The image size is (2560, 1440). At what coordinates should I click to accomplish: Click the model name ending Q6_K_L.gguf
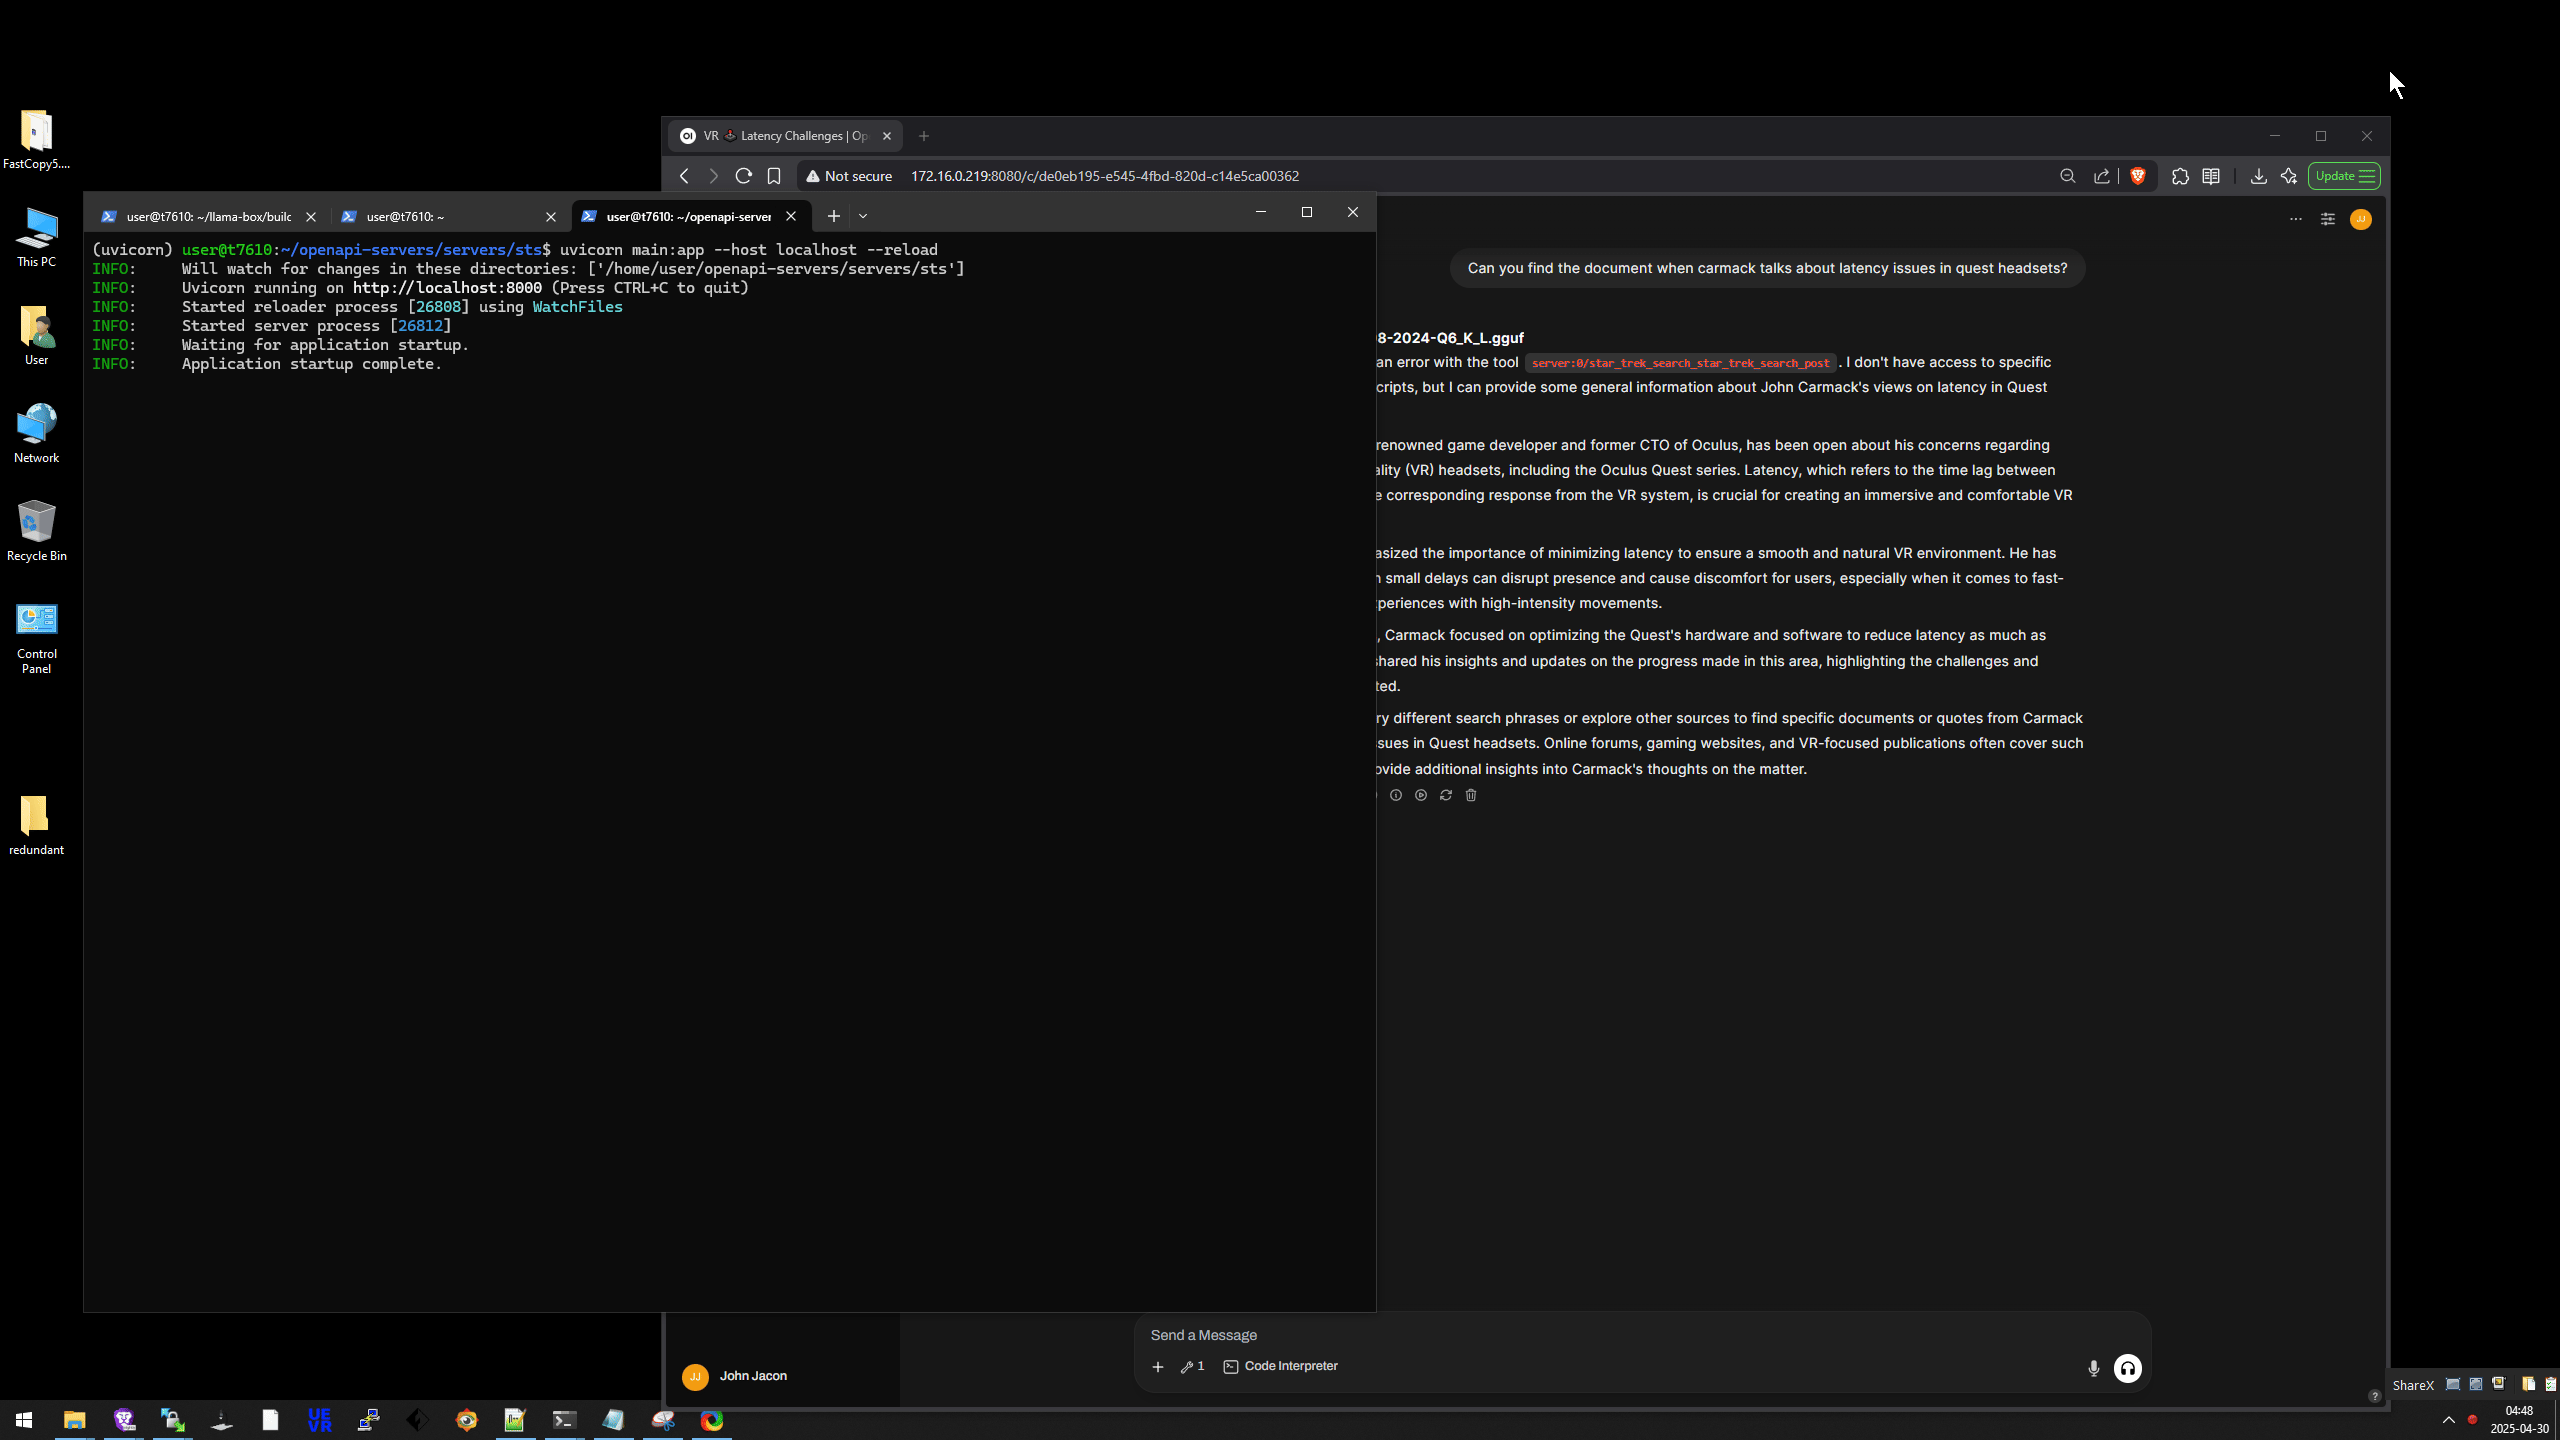(1450, 338)
